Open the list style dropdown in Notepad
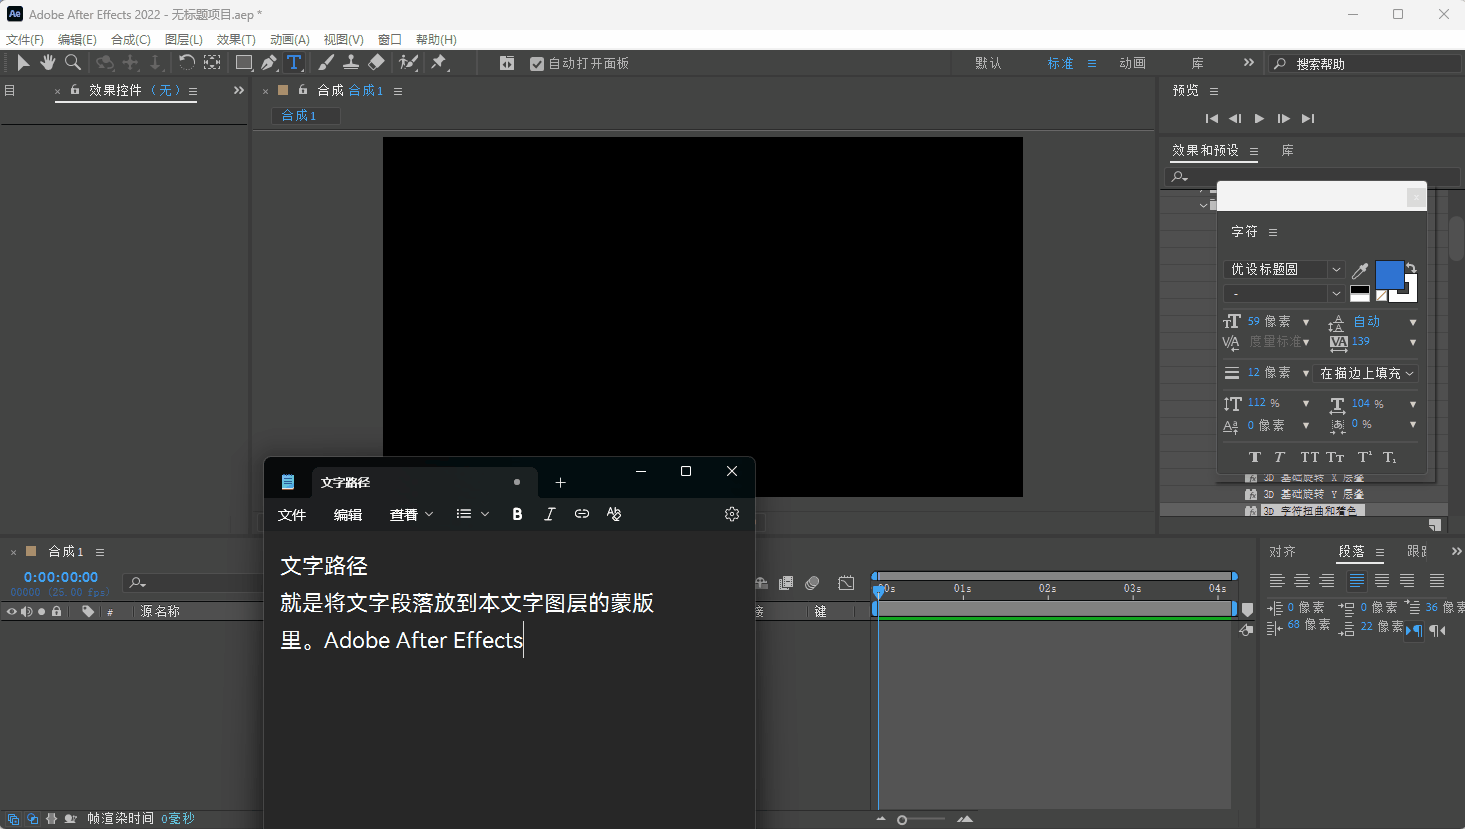 coord(473,514)
